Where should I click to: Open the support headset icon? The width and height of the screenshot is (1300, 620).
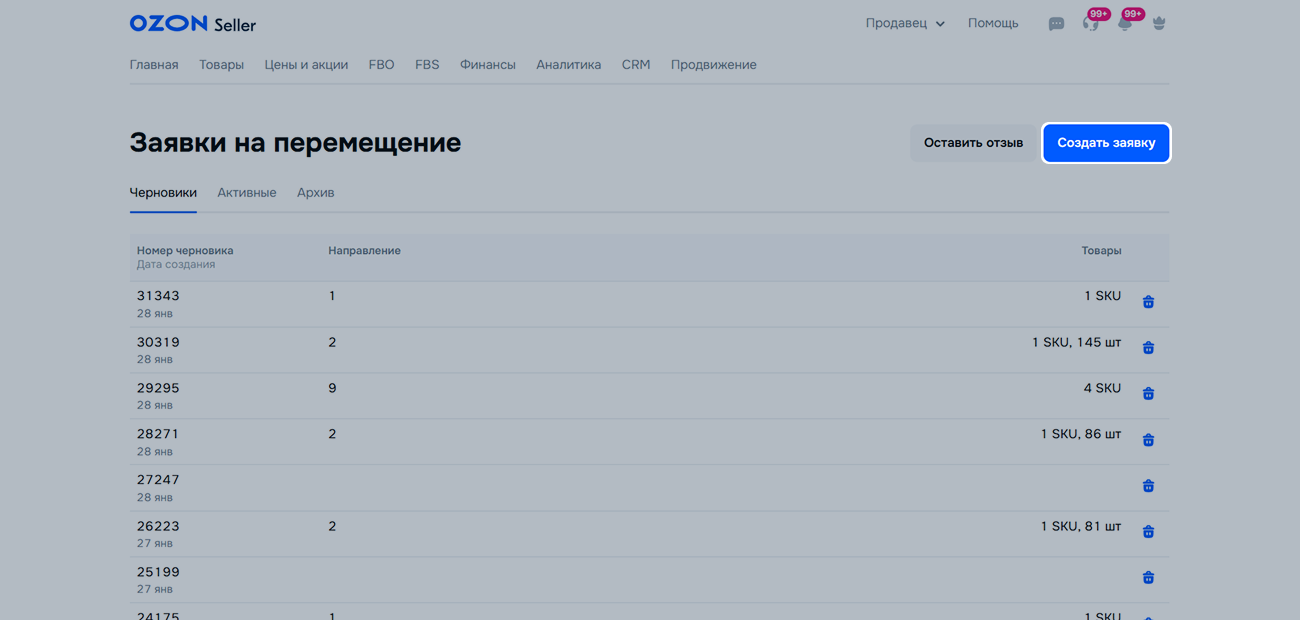pyautogui.click(x=1090, y=24)
